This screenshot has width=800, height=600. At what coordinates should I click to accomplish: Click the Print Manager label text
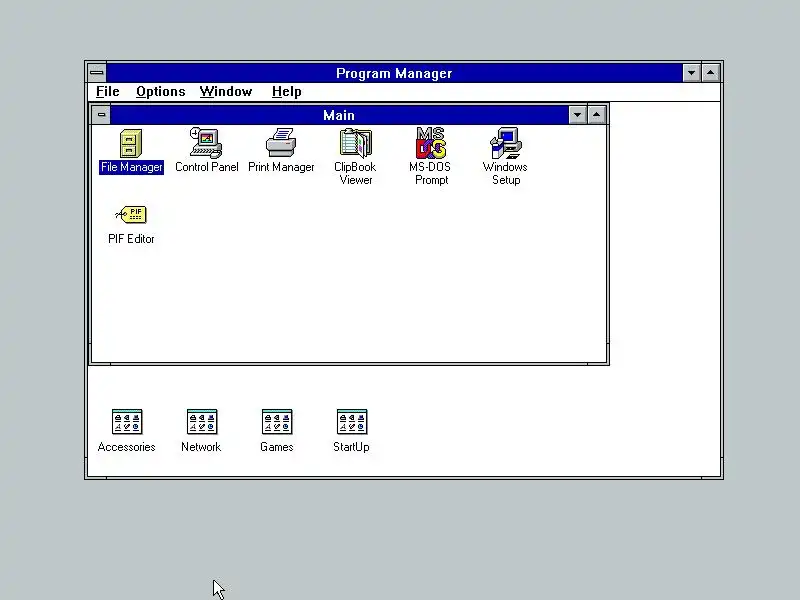281,167
